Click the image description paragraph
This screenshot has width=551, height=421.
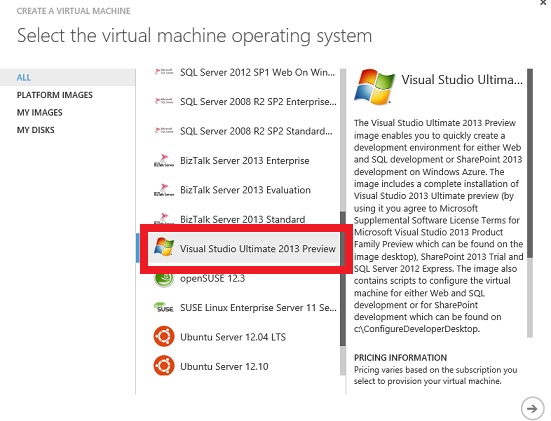438,226
